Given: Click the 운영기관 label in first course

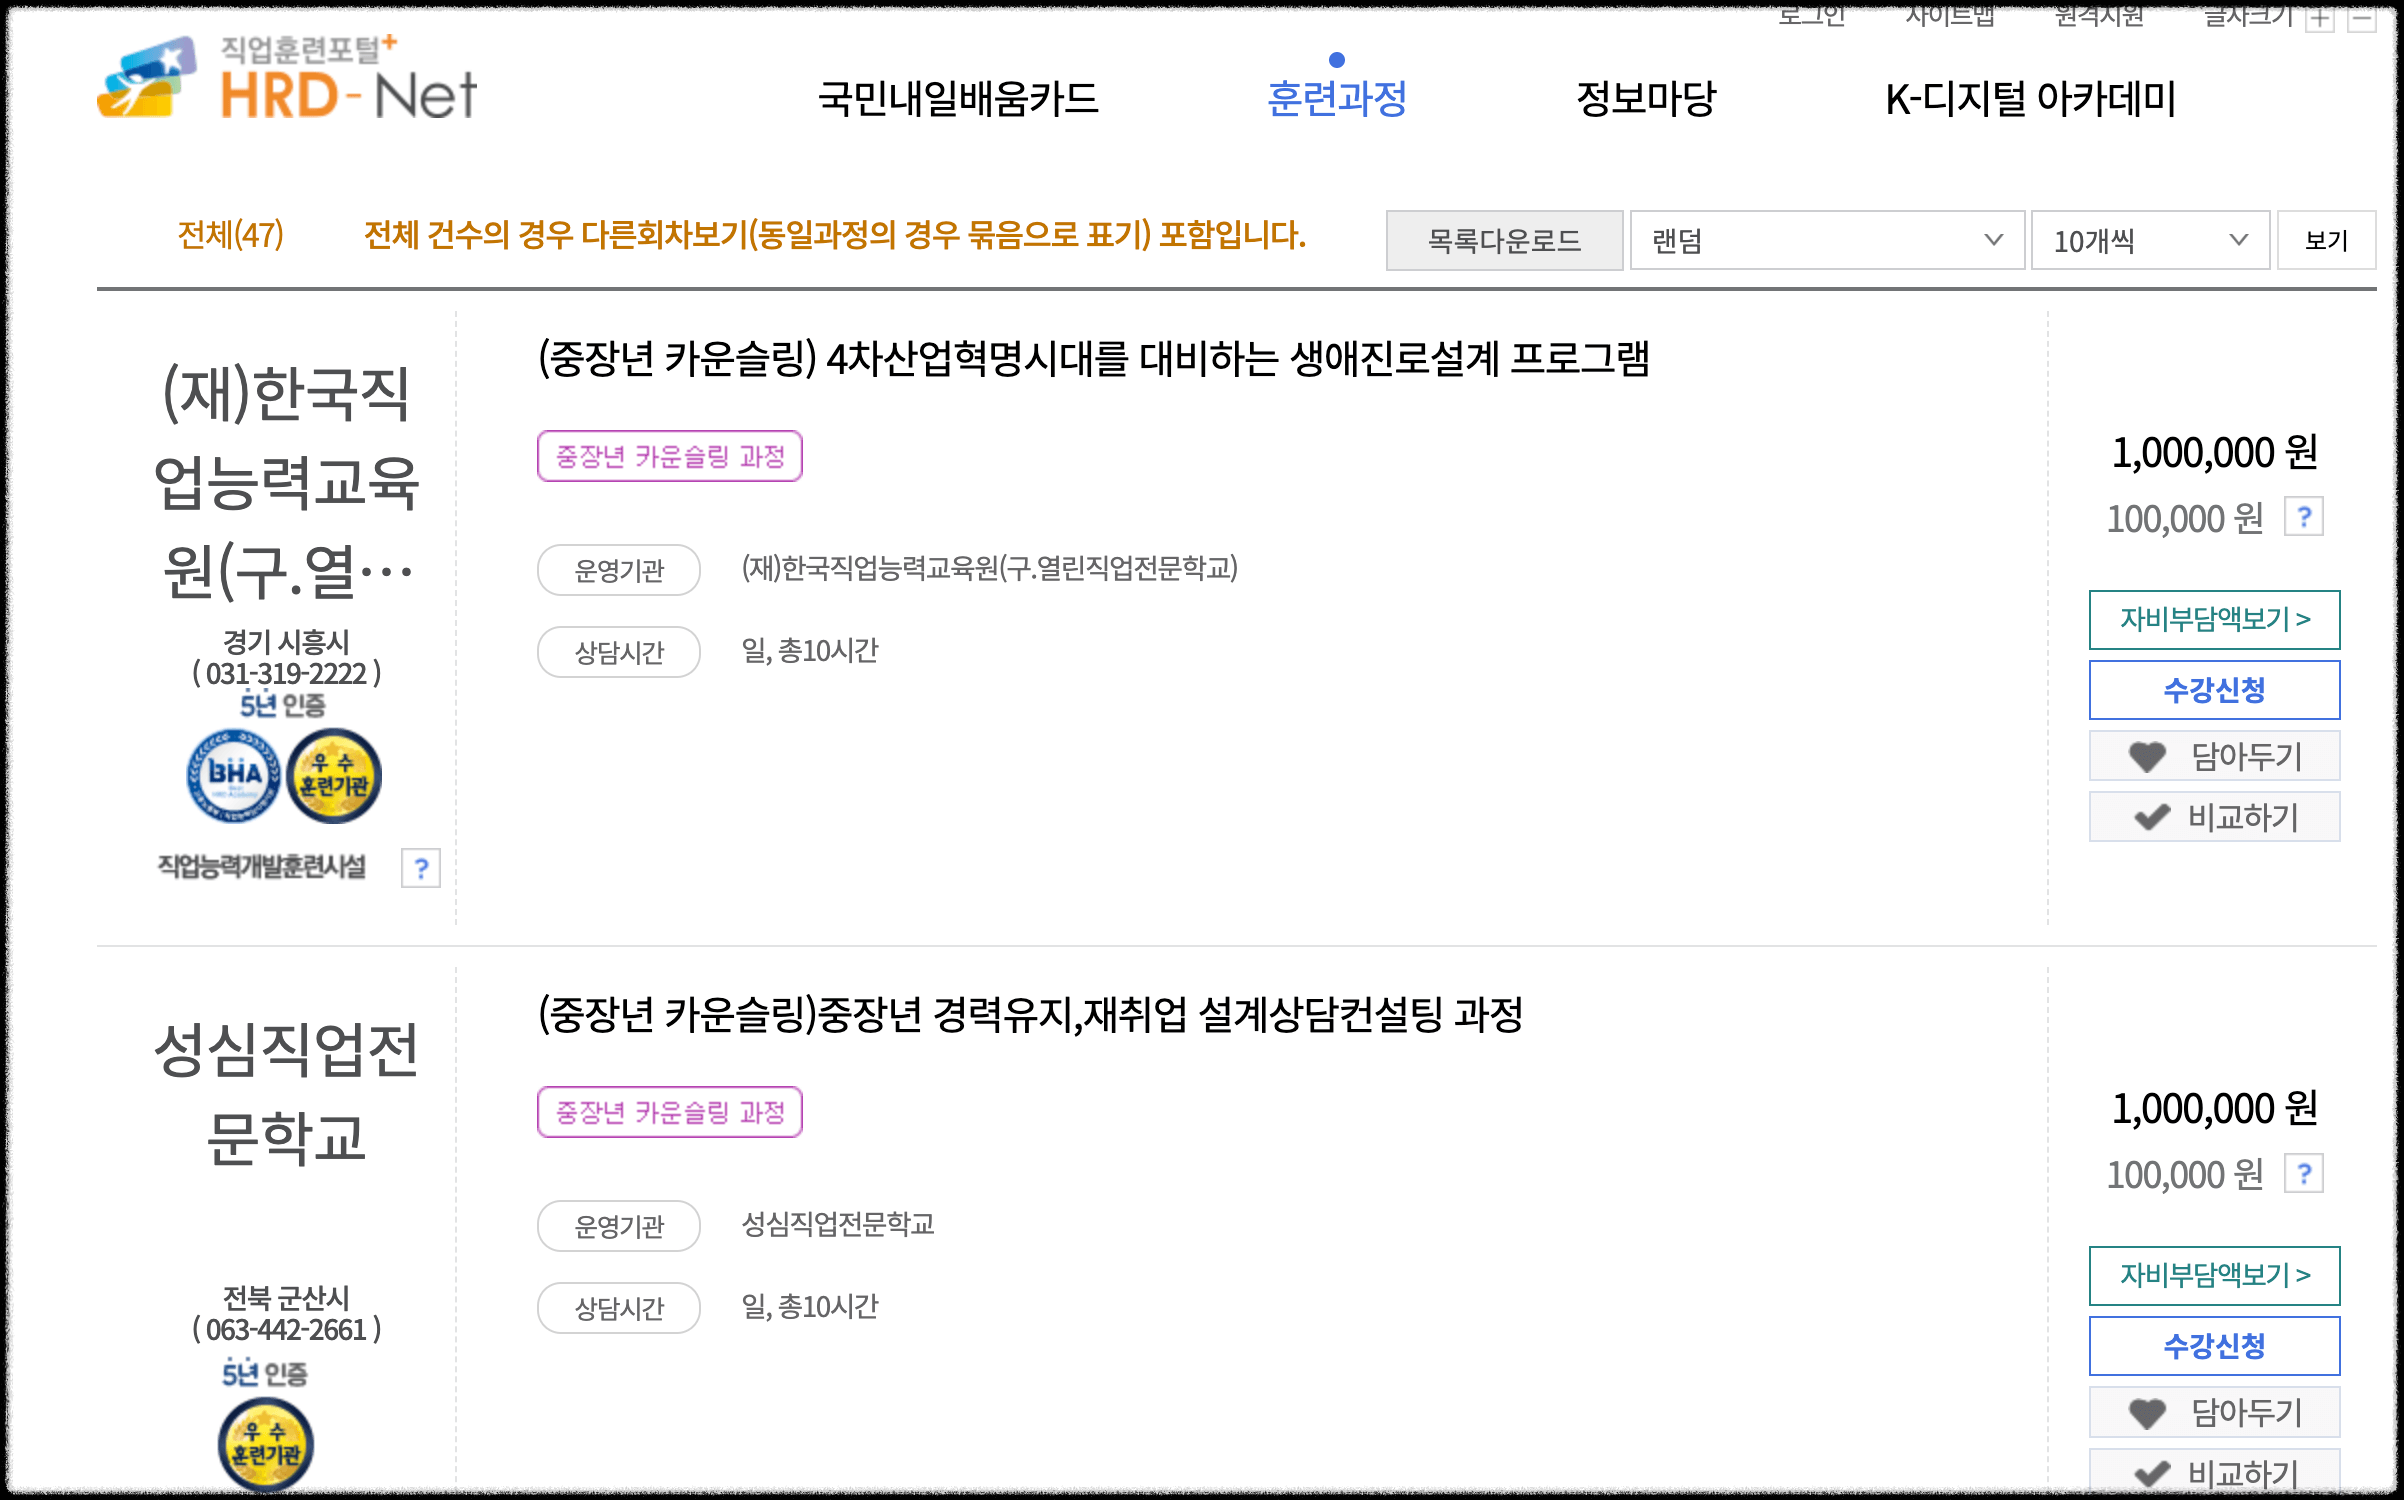Looking at the screenshot, I should click(619, 570).
